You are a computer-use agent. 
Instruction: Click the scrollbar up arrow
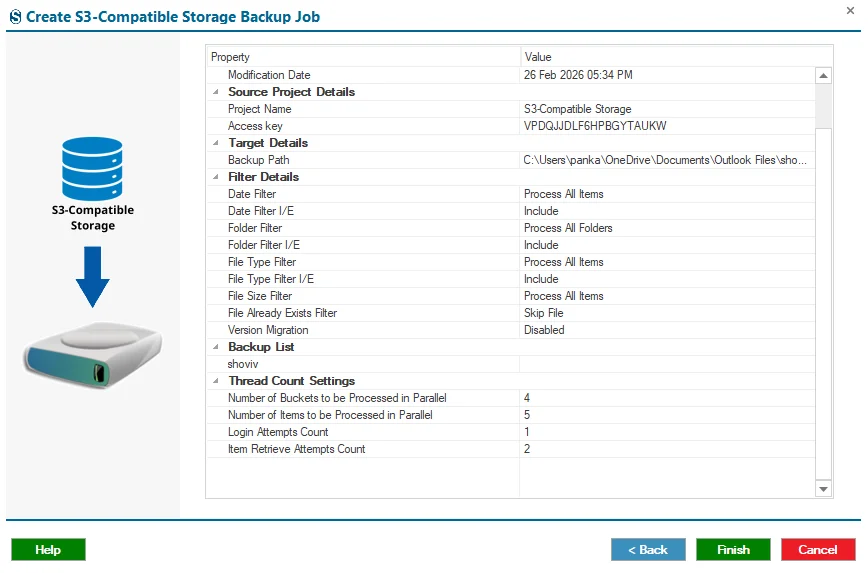[823, 75]
